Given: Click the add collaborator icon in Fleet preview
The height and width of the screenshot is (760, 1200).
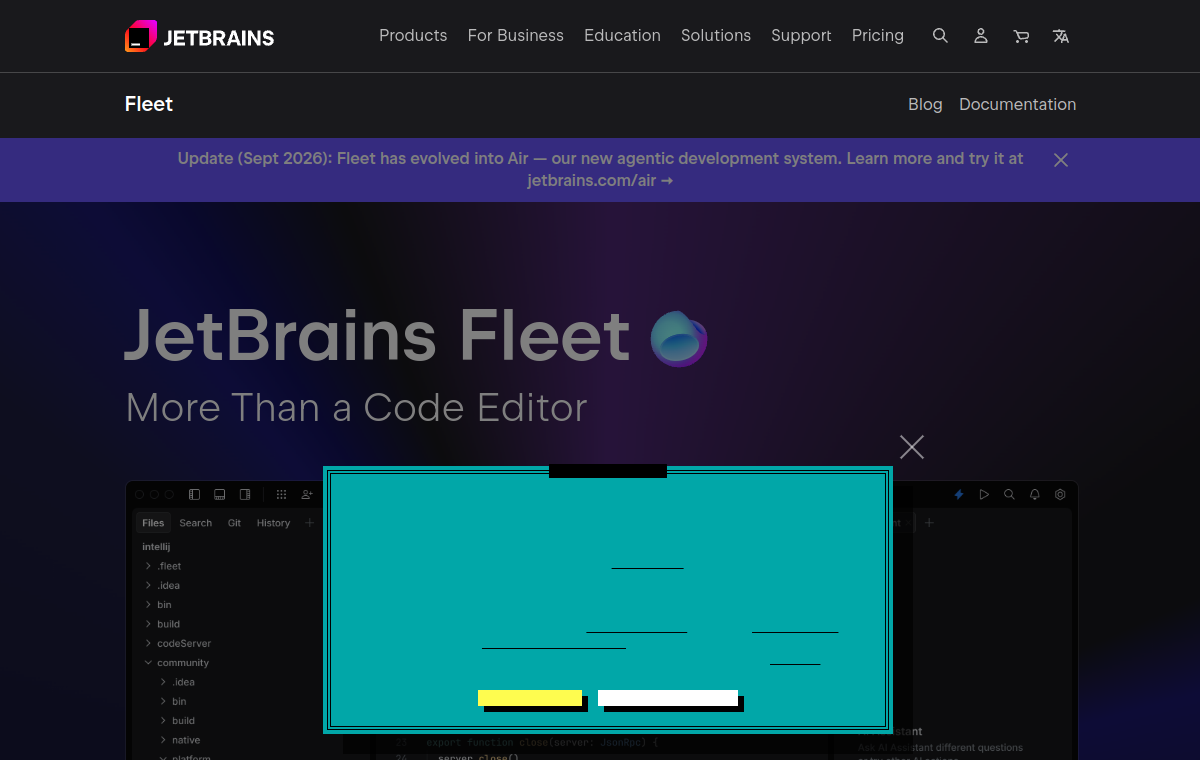Looking at the screenshot, I should click(307, 494).
